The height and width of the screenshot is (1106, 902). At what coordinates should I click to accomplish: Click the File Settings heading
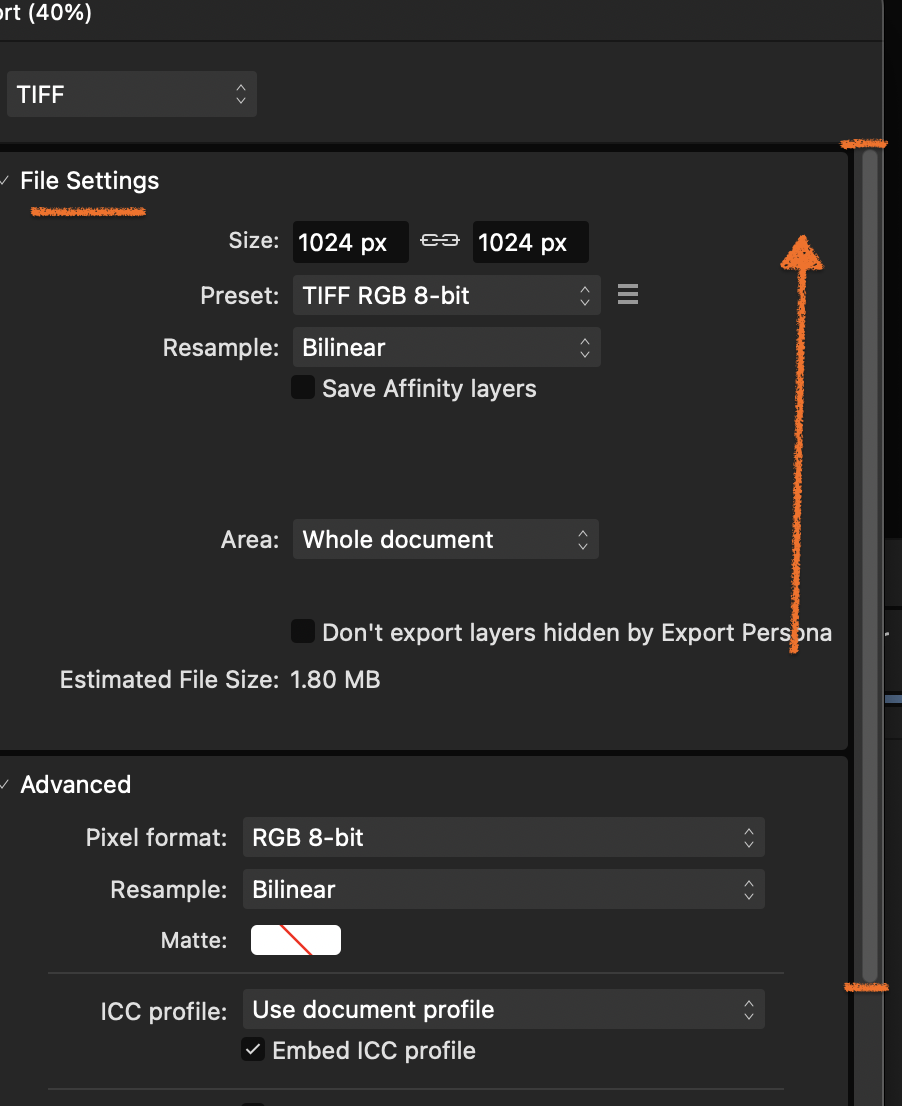click(x=90, y=181)
